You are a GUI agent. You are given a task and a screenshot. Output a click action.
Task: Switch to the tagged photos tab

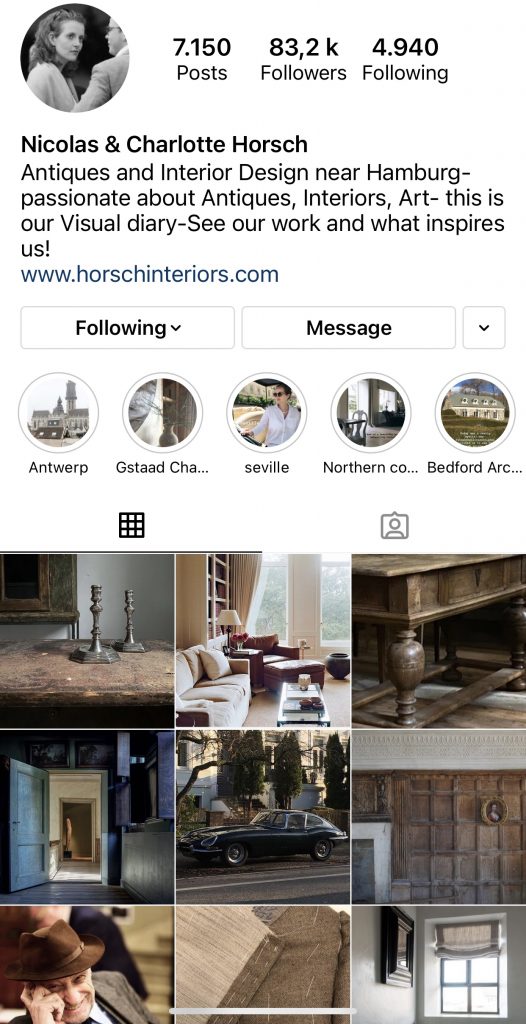point(395,525)
